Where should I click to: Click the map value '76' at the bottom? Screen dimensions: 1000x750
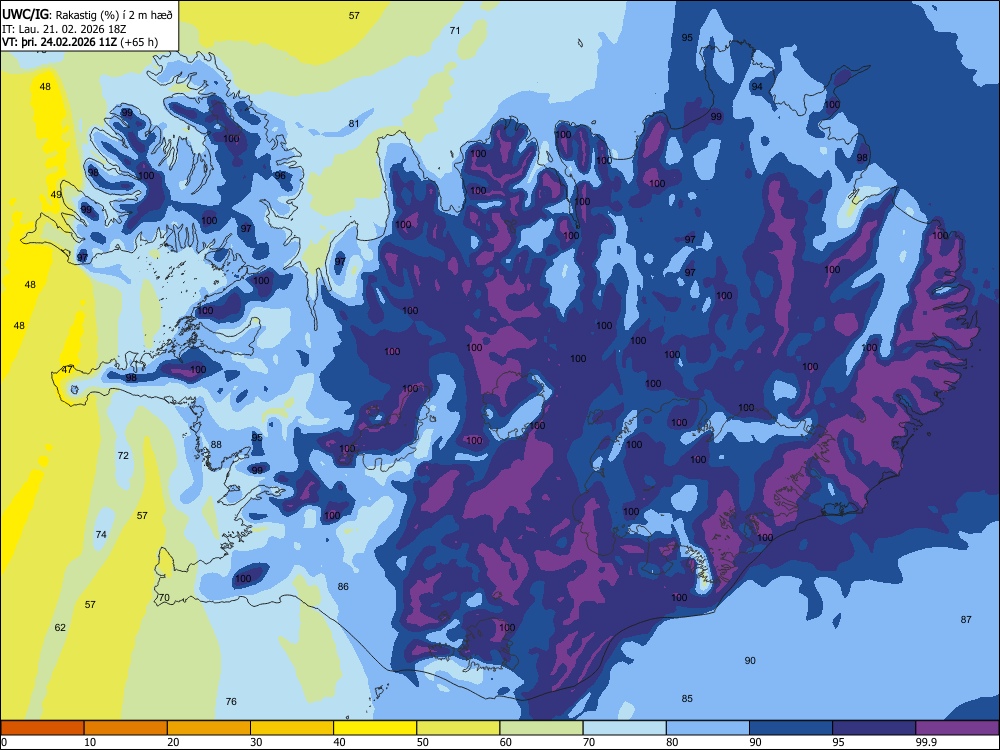231,702
